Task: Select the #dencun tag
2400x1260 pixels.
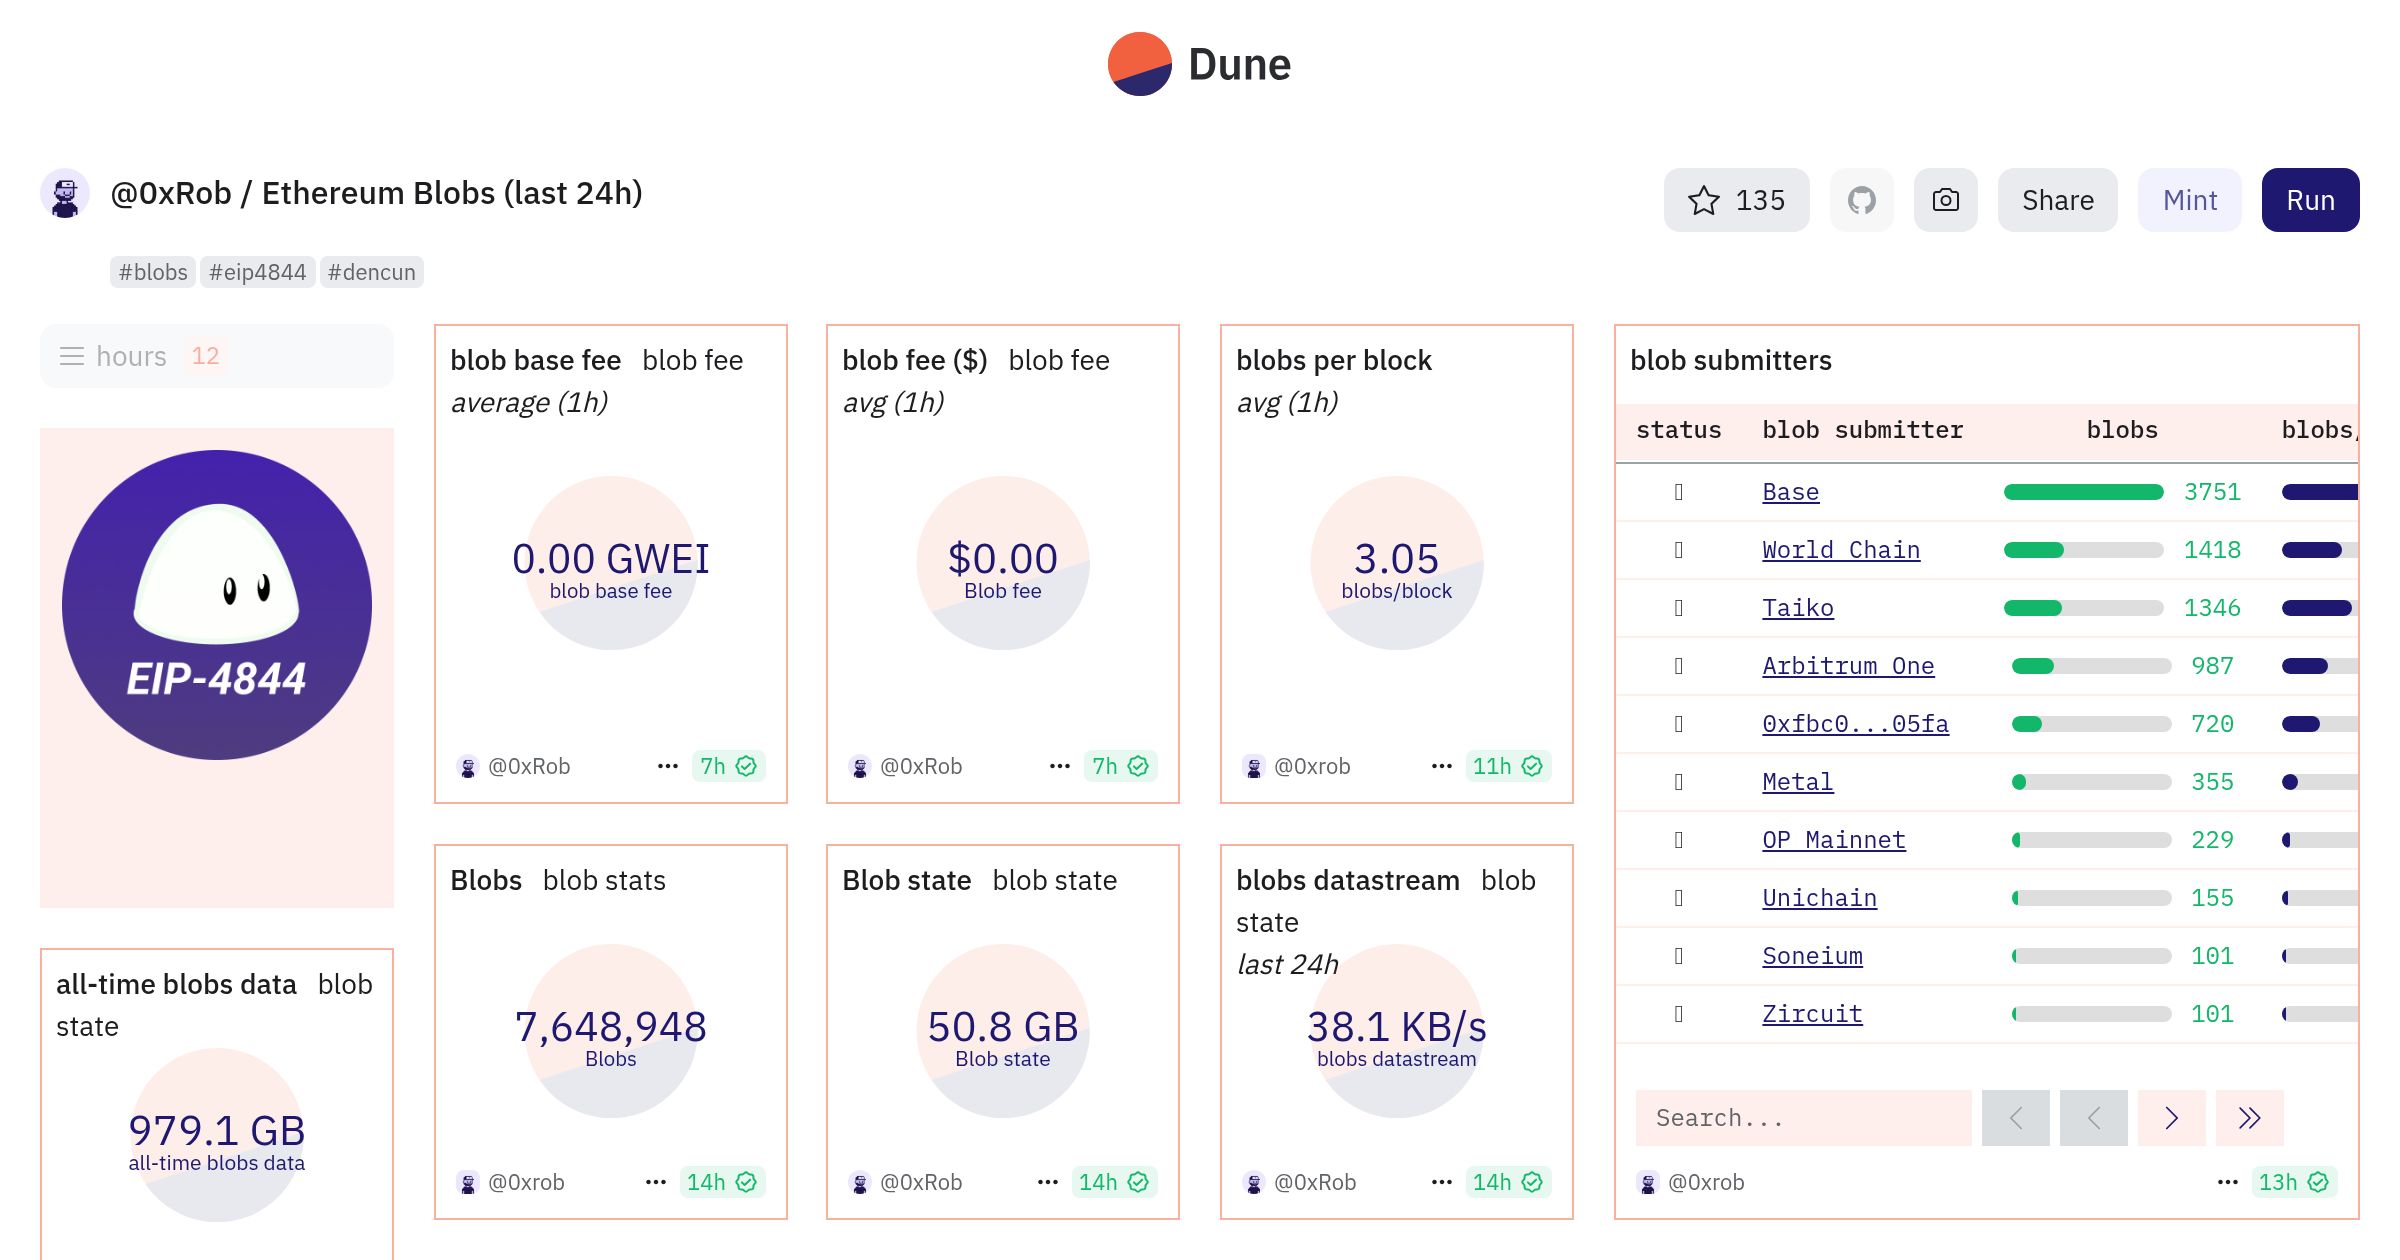Action: click(371, 272)
